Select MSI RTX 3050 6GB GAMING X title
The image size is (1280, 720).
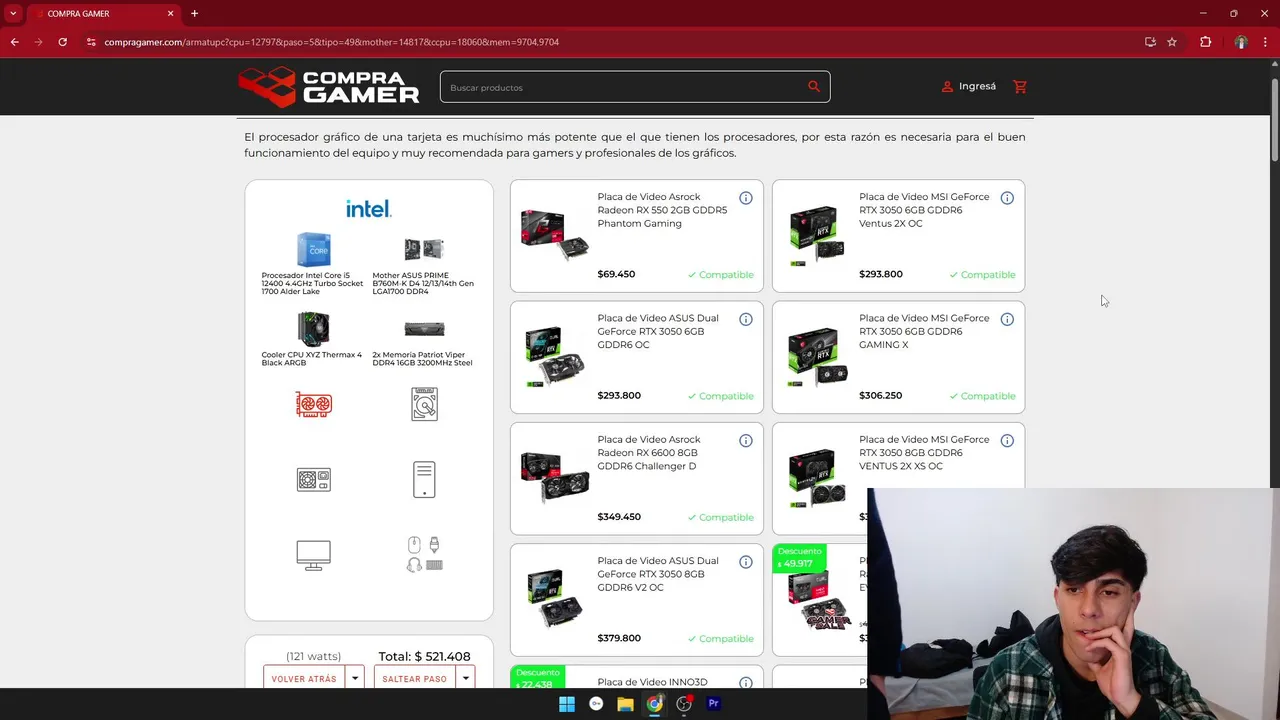(924, 331)
